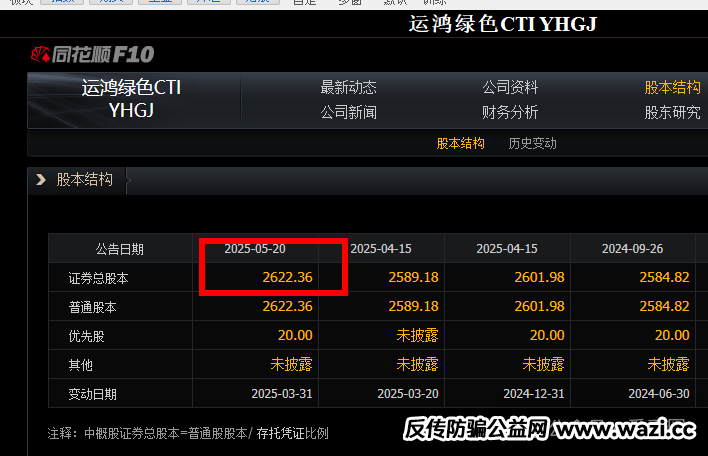This screenshot has width=708, height=456.
Task: Click the 其他 row header
Action: pyautogui.click(x=80, y=365)
